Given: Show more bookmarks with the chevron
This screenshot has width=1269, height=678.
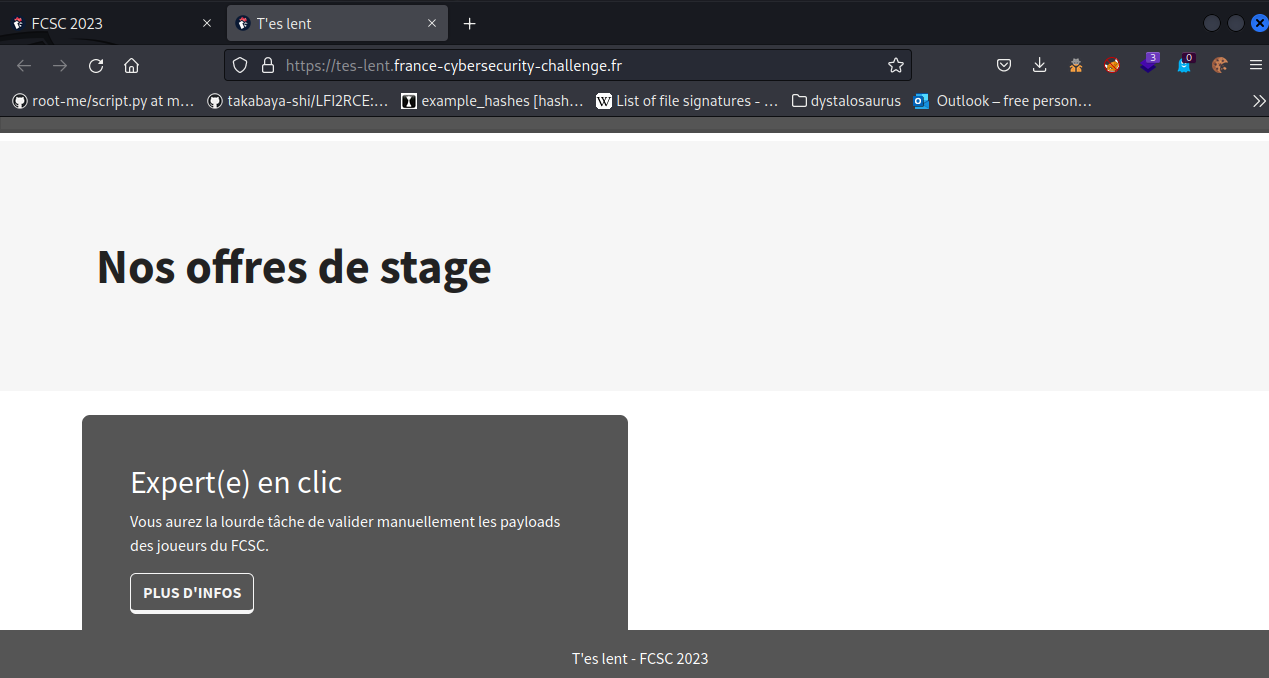Looking at the screenshot, I should pyautogui.click(x=1258, y=101).
